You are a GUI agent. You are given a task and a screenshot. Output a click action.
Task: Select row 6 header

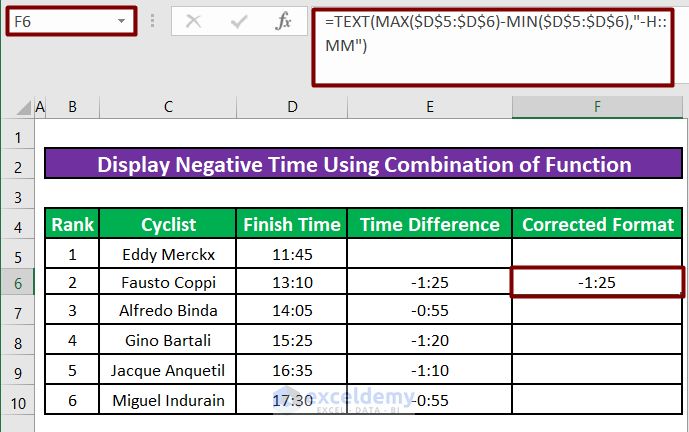pyautogui.click(x=17, y=283)
